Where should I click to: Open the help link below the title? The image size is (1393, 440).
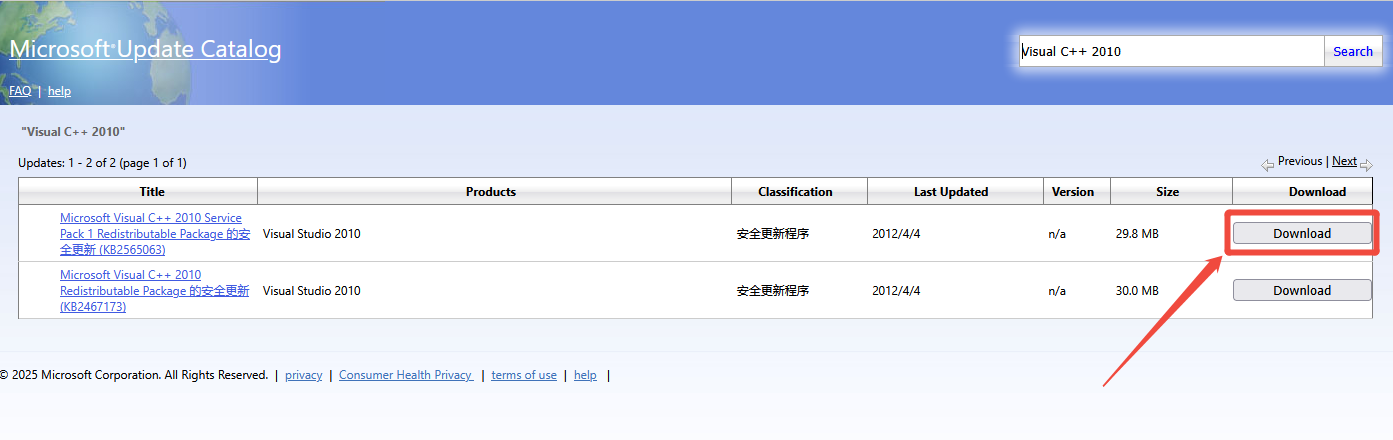tap(59, 91)
